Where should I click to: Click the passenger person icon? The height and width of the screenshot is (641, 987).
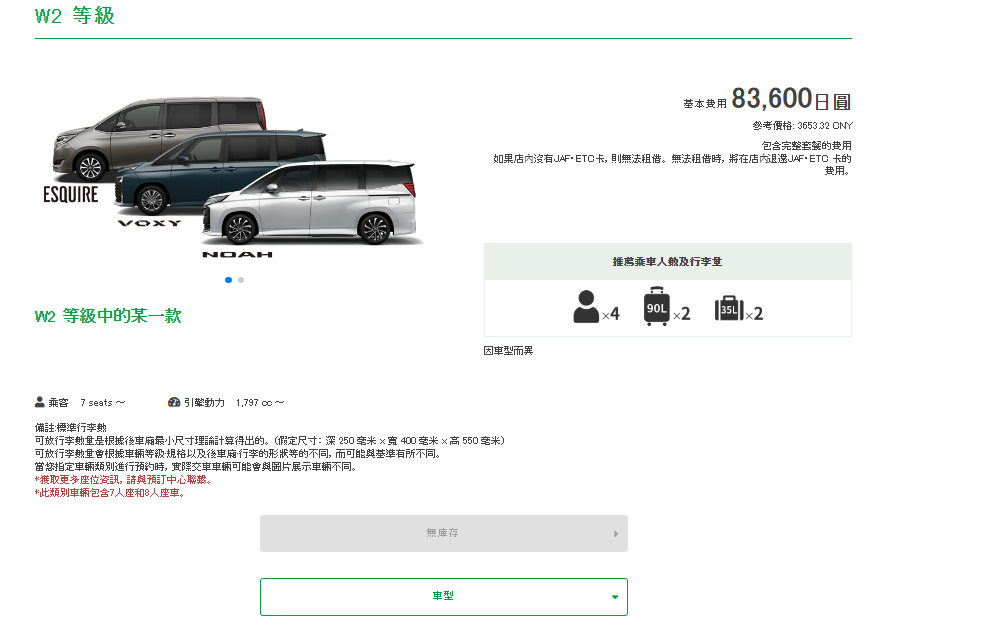586,307
